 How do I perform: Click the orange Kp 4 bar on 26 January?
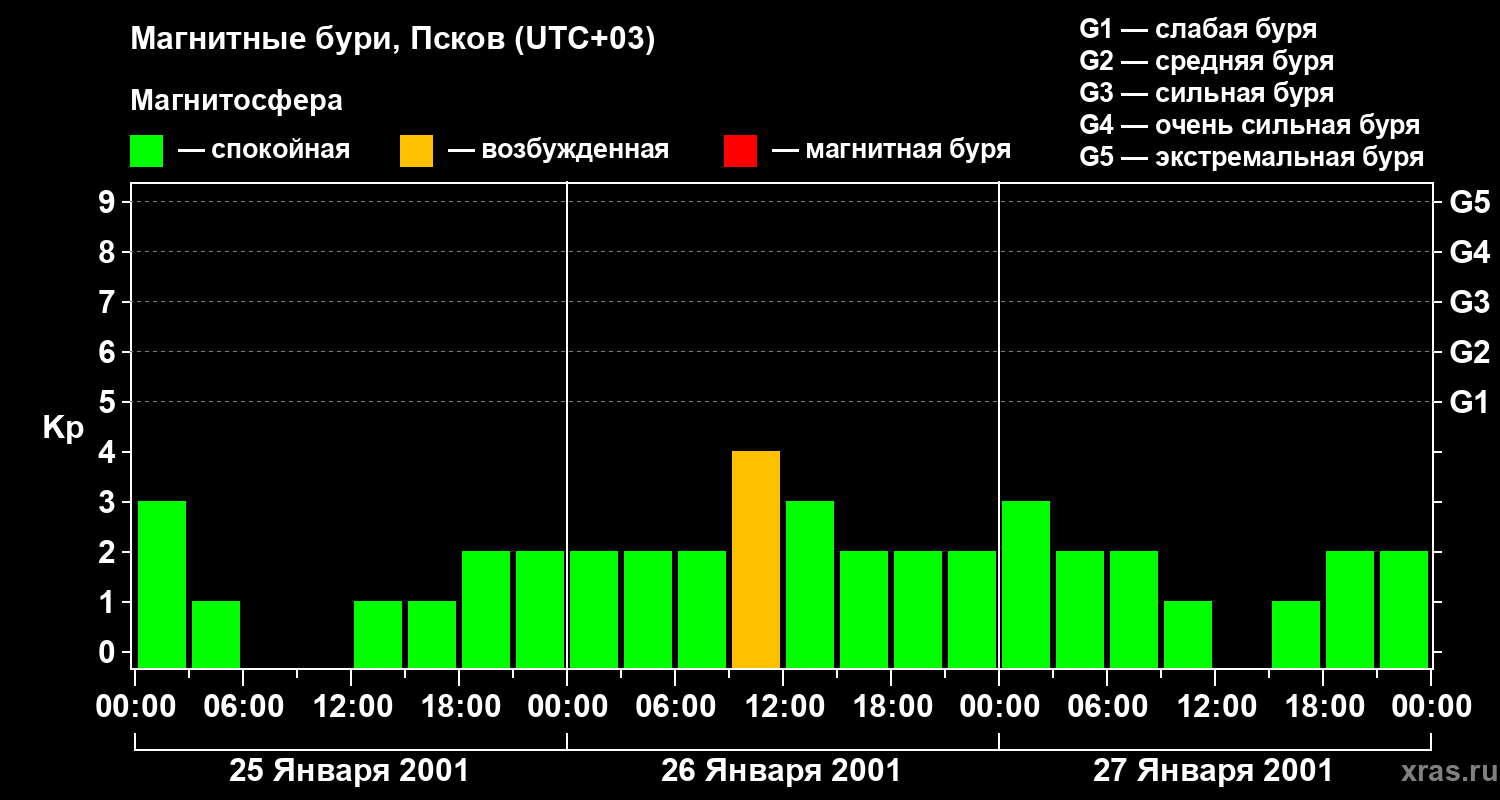tap(756, 560)
